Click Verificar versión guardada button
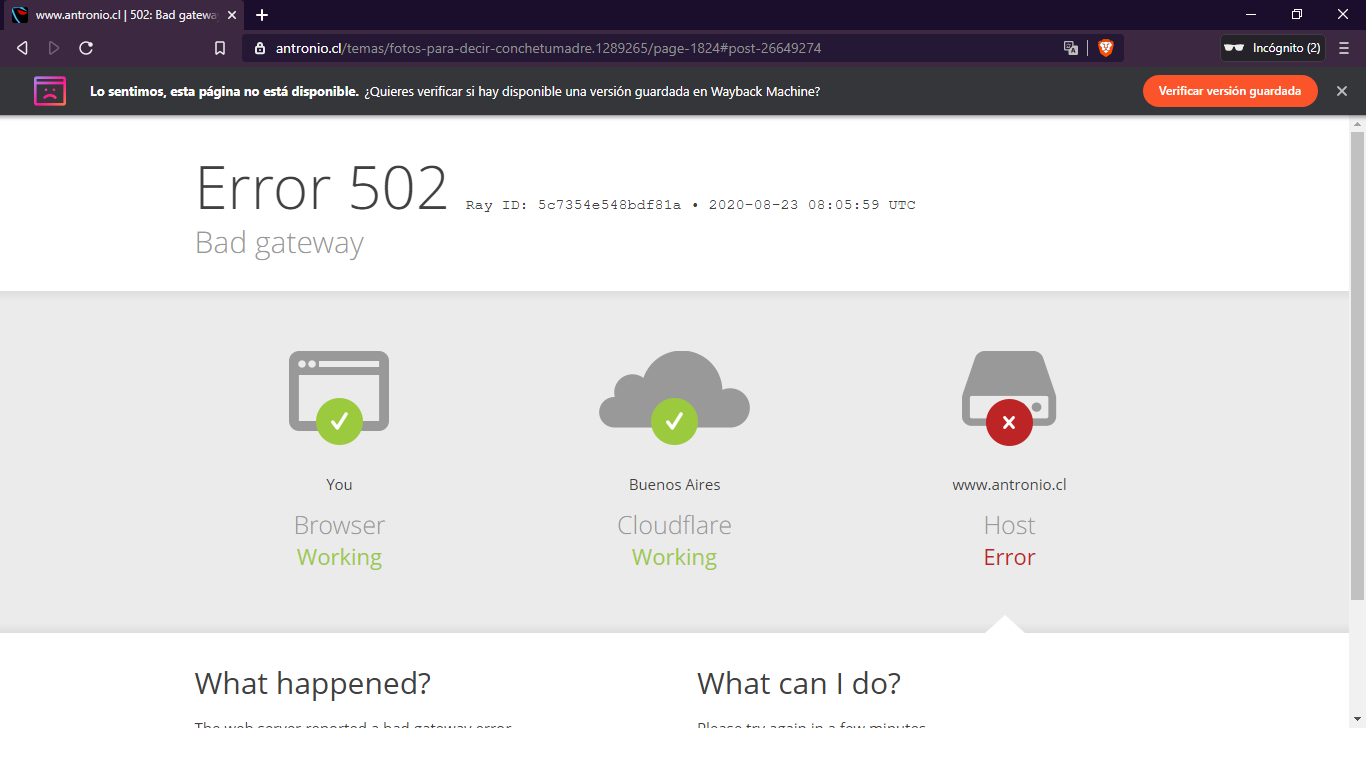This screenshot has width=1368, height=766. (1230, 91)
